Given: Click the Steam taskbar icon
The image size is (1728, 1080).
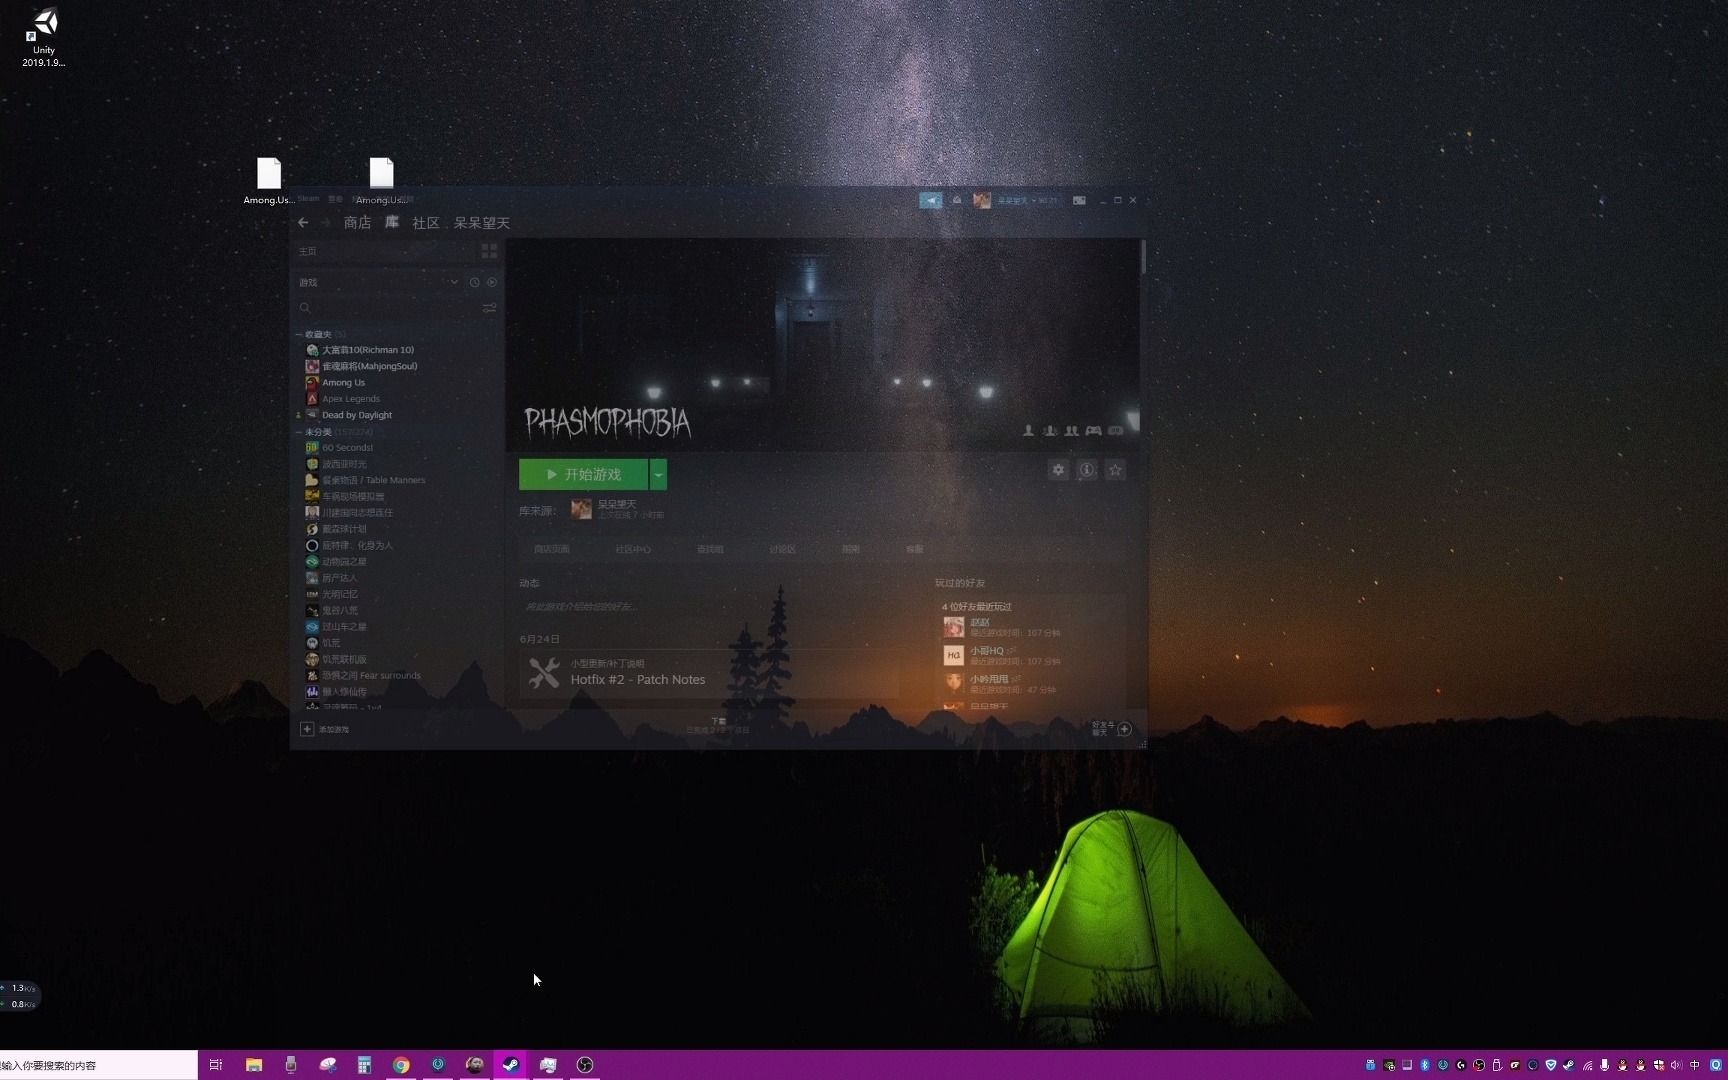Looking at the screenshot, I should coord(511,1065).
